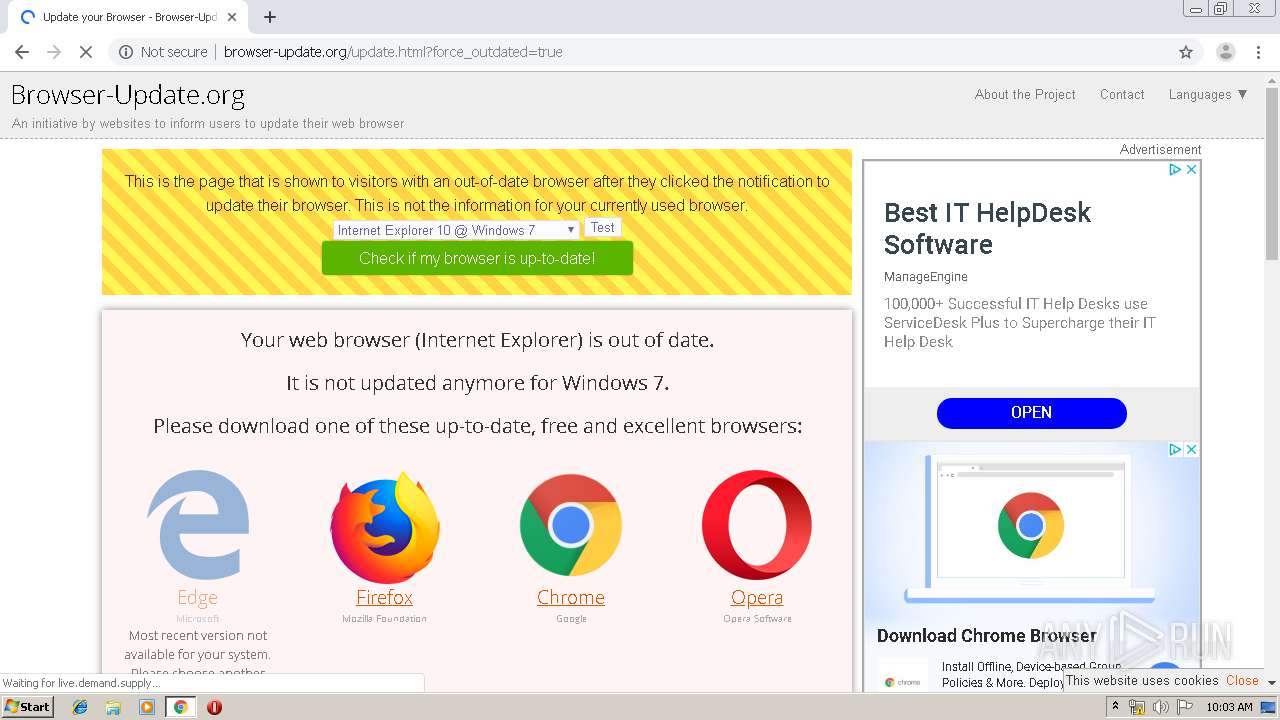Go back with the browser back arrow
Screen dimensions: 1280x720
[22, 52]
